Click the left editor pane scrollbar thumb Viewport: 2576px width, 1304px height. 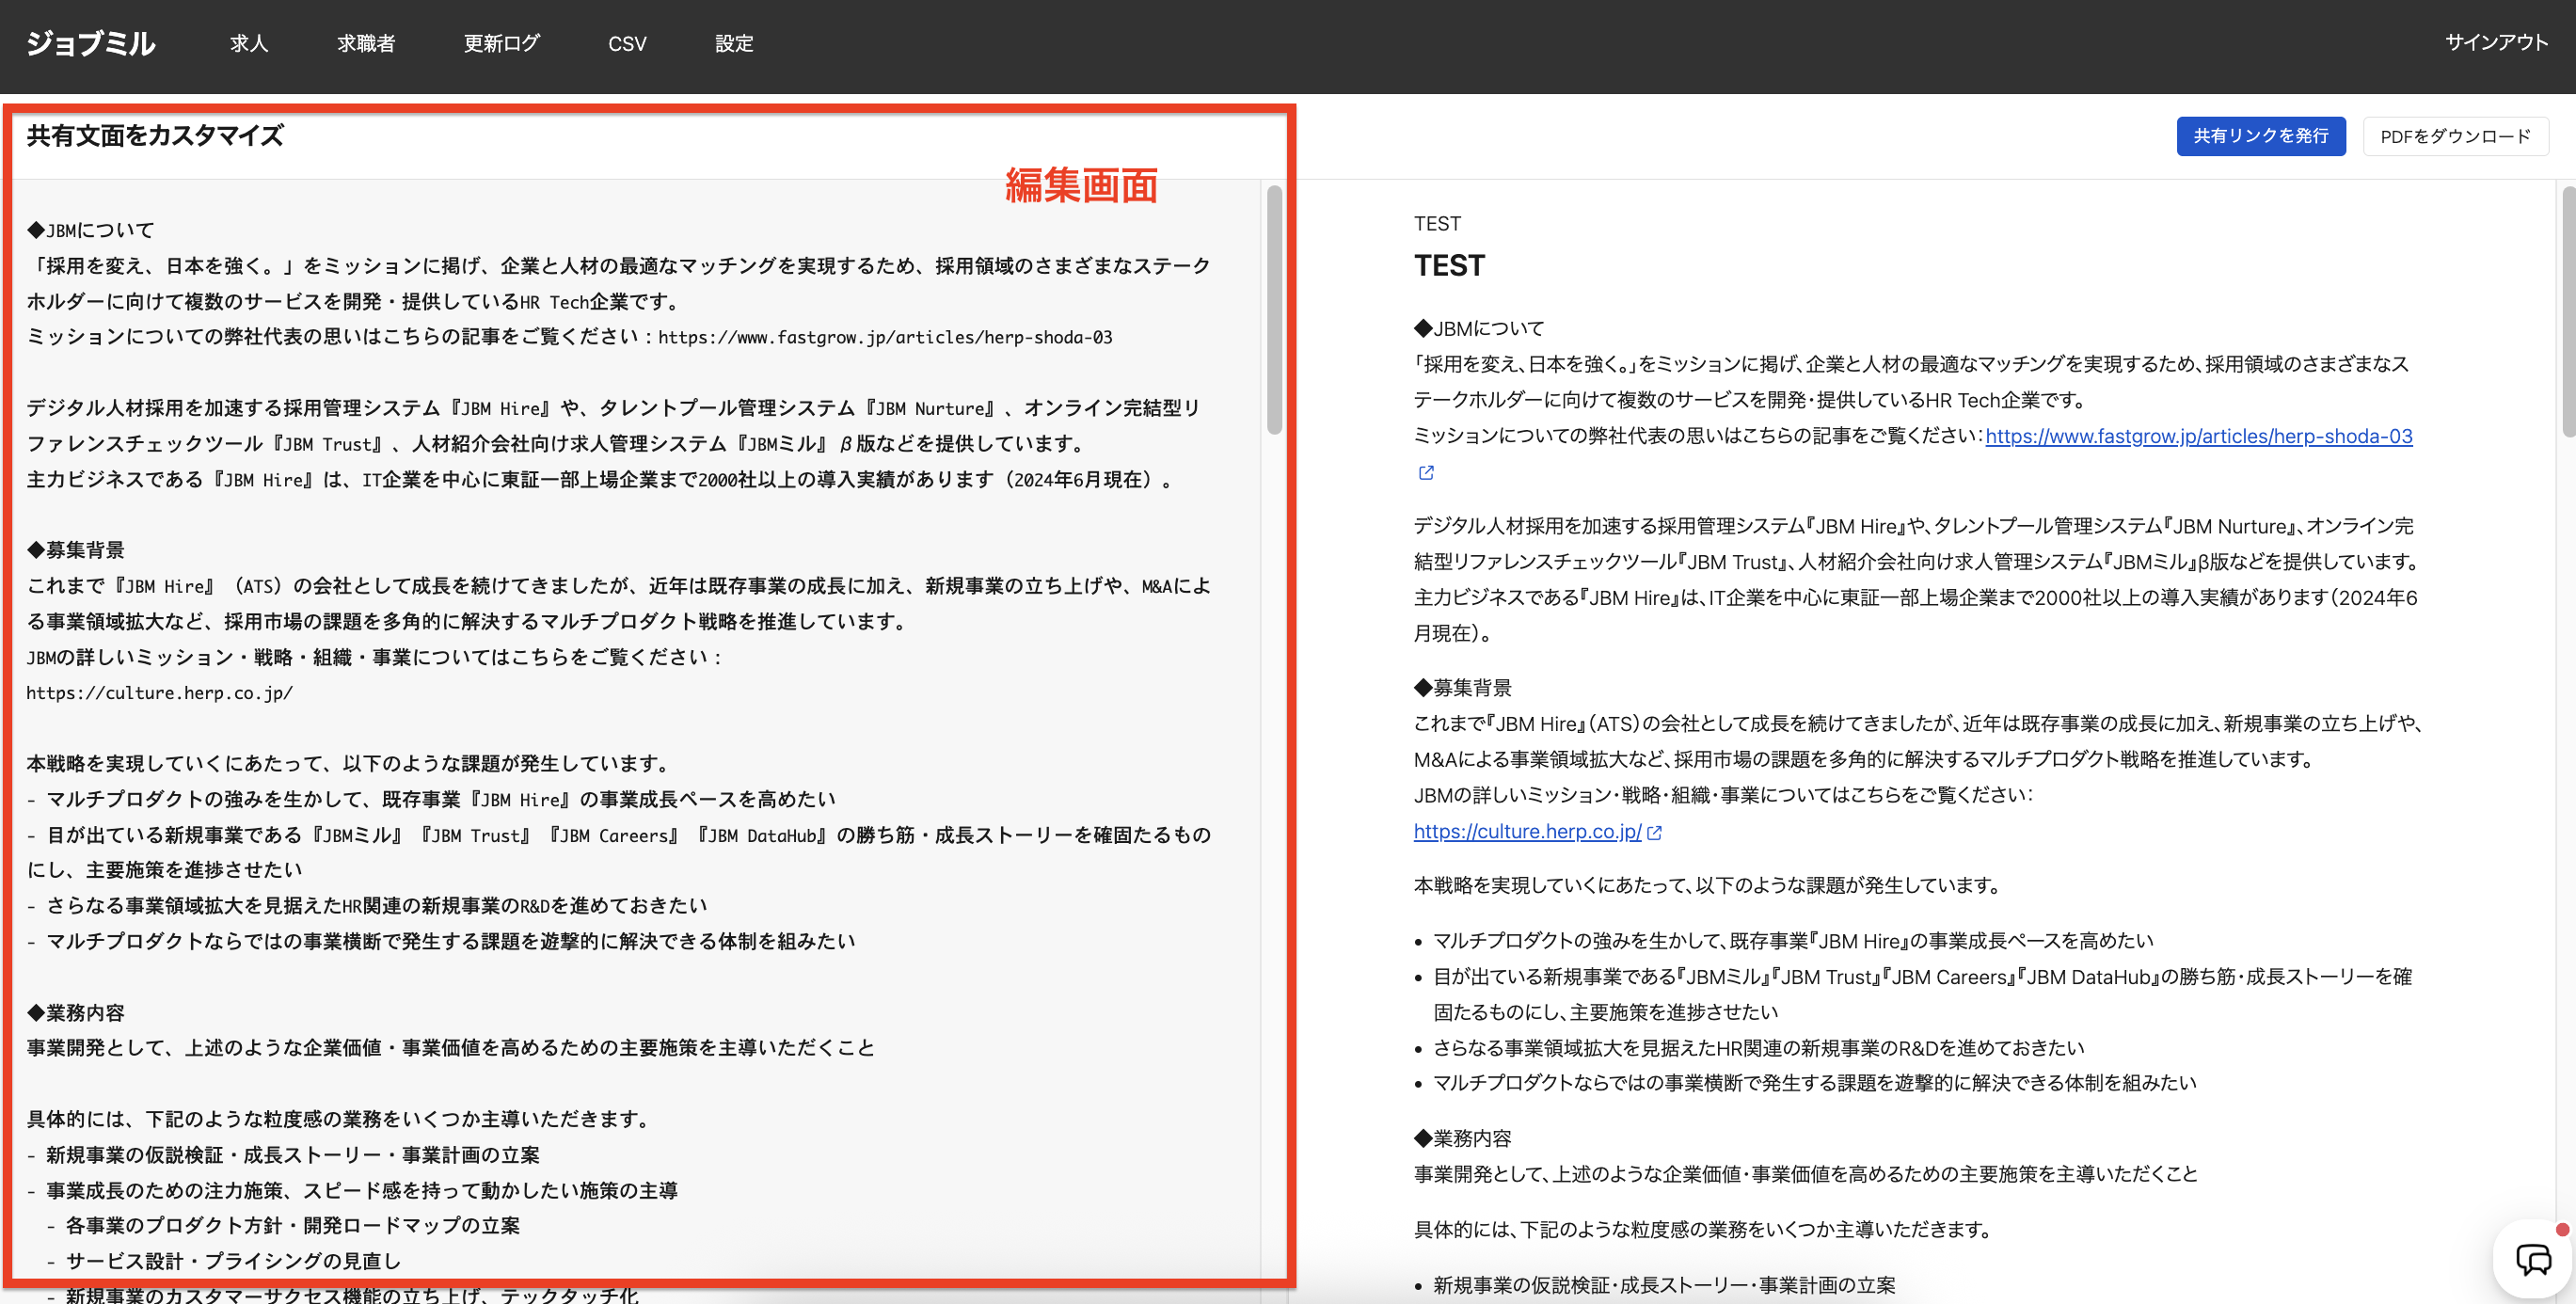[1274, 310]
